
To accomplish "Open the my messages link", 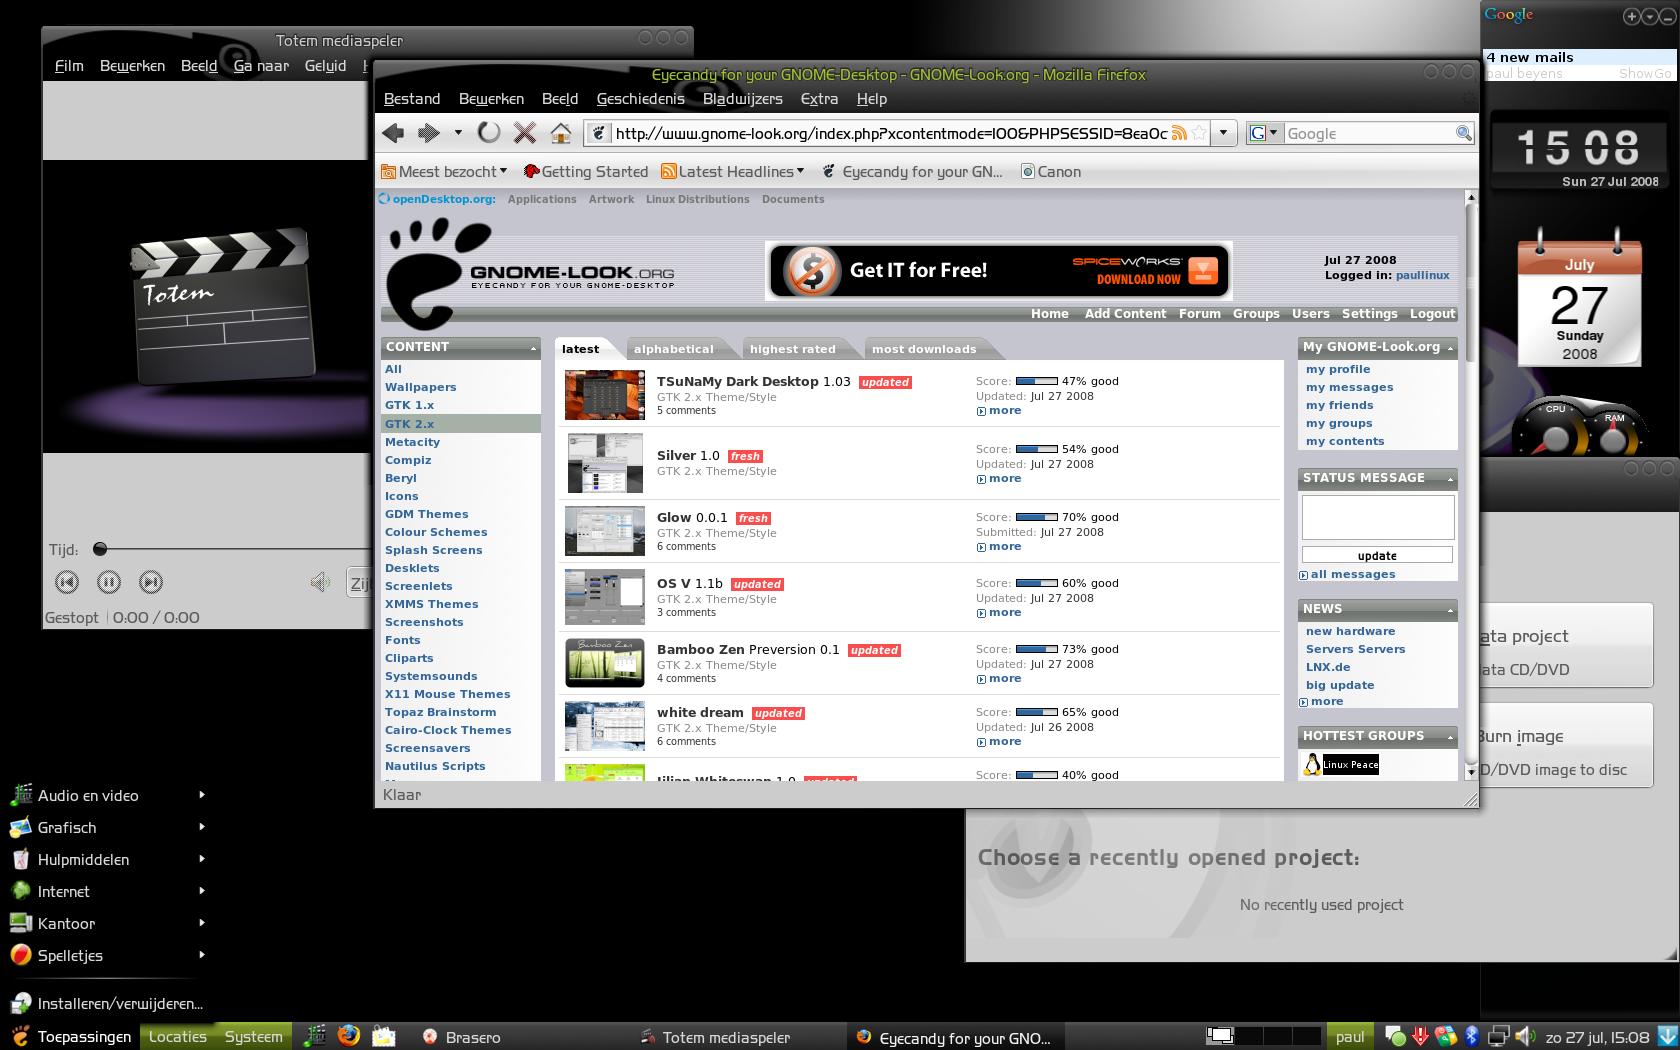I will point(1349,387).
